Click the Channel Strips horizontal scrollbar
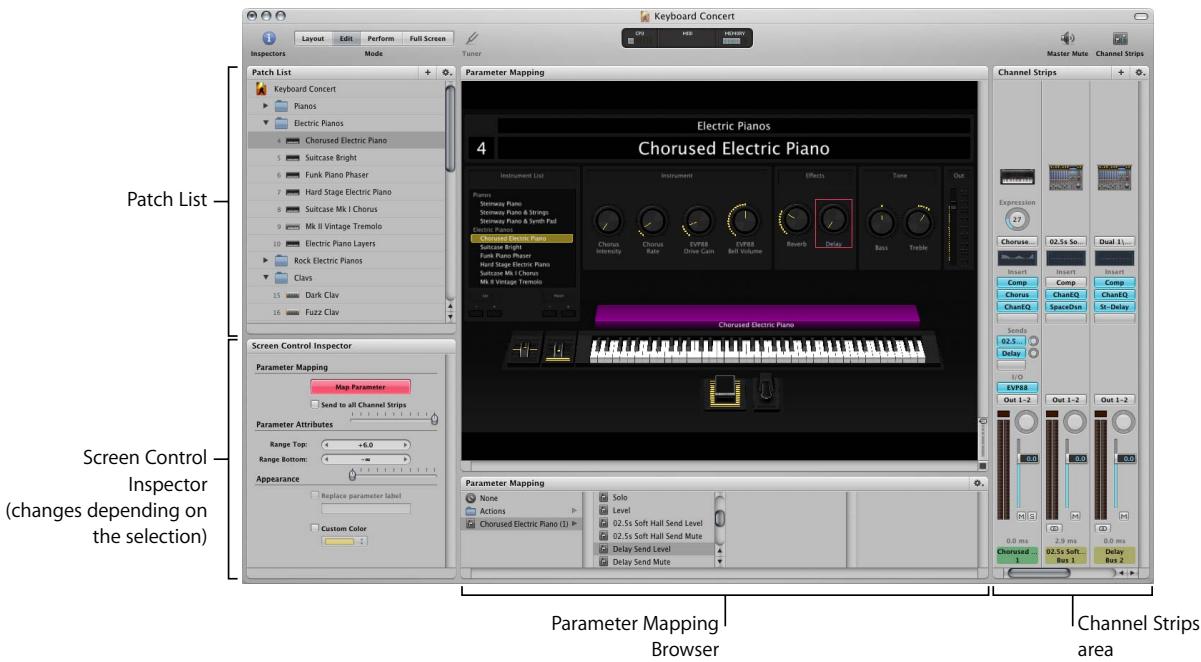Screen dimensions: 1201x662 (x=1040, y=575)
